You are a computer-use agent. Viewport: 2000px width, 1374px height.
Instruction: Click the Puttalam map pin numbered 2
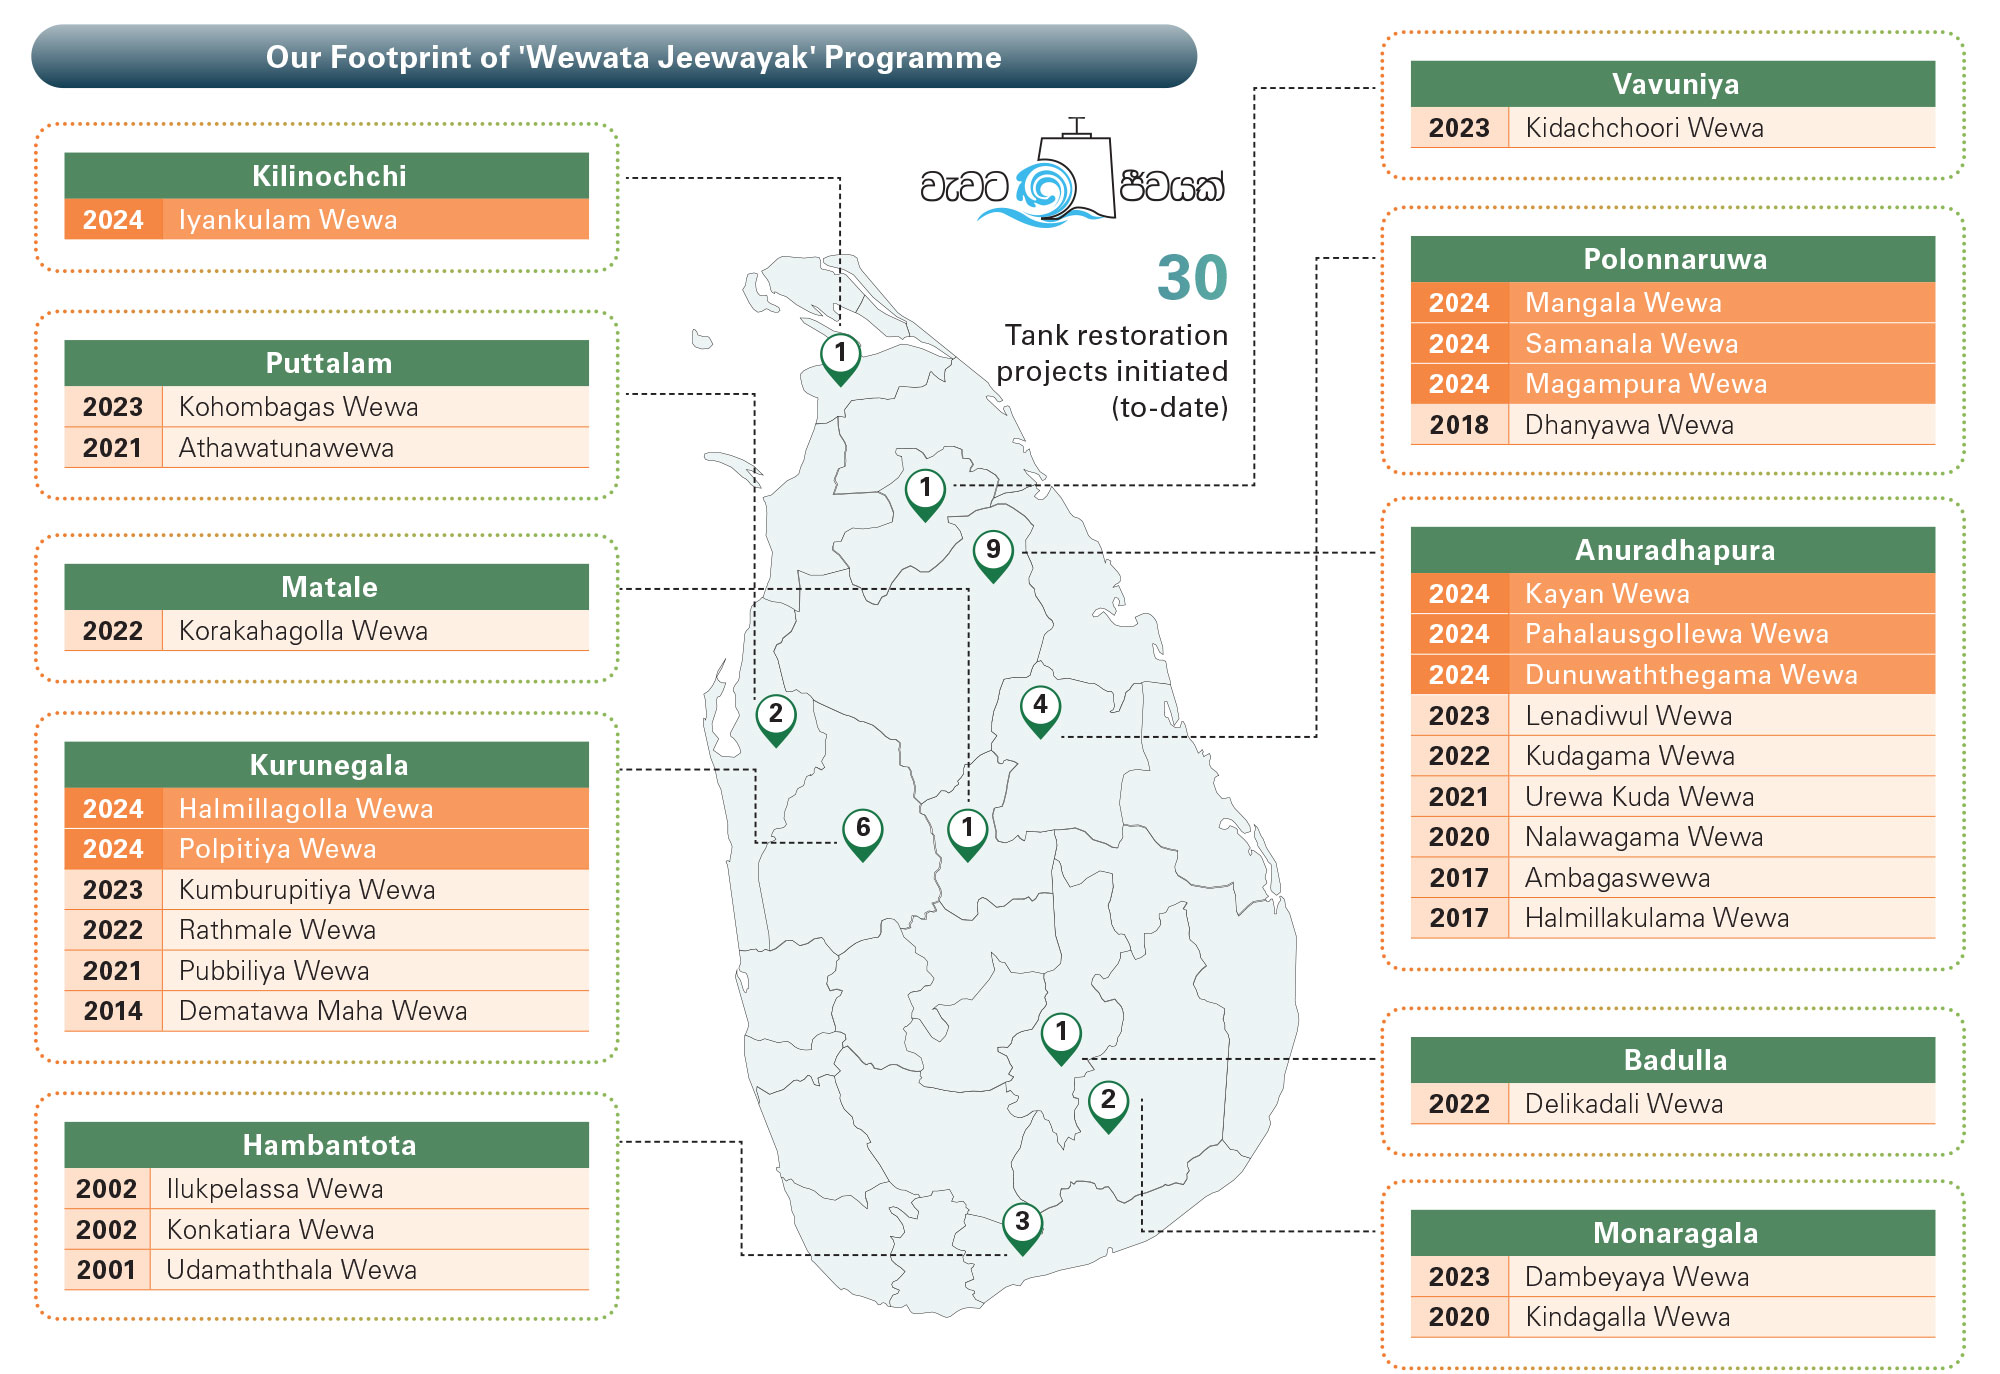(x=775, y=720)
